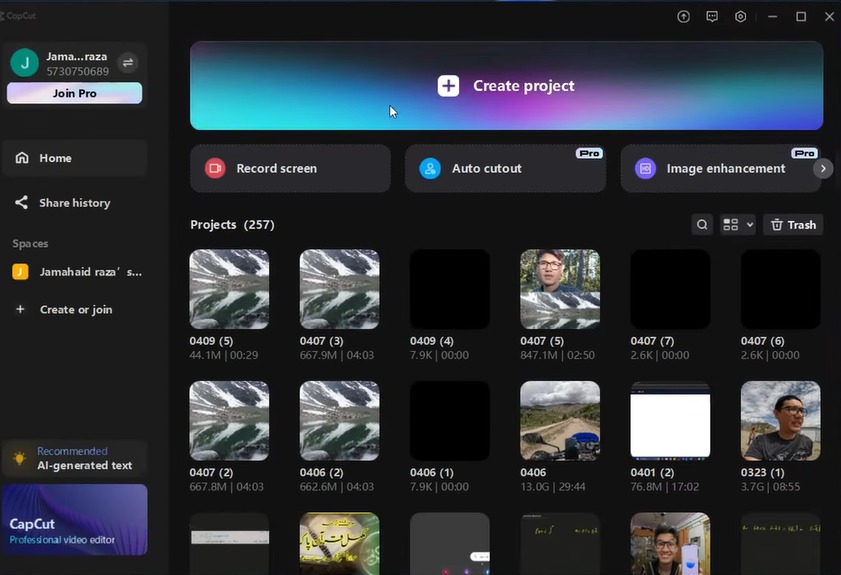This screenshot has height=575, width=841.
Task: Click the purple Image enhancement HD icon
Action: tap(645, 168)
